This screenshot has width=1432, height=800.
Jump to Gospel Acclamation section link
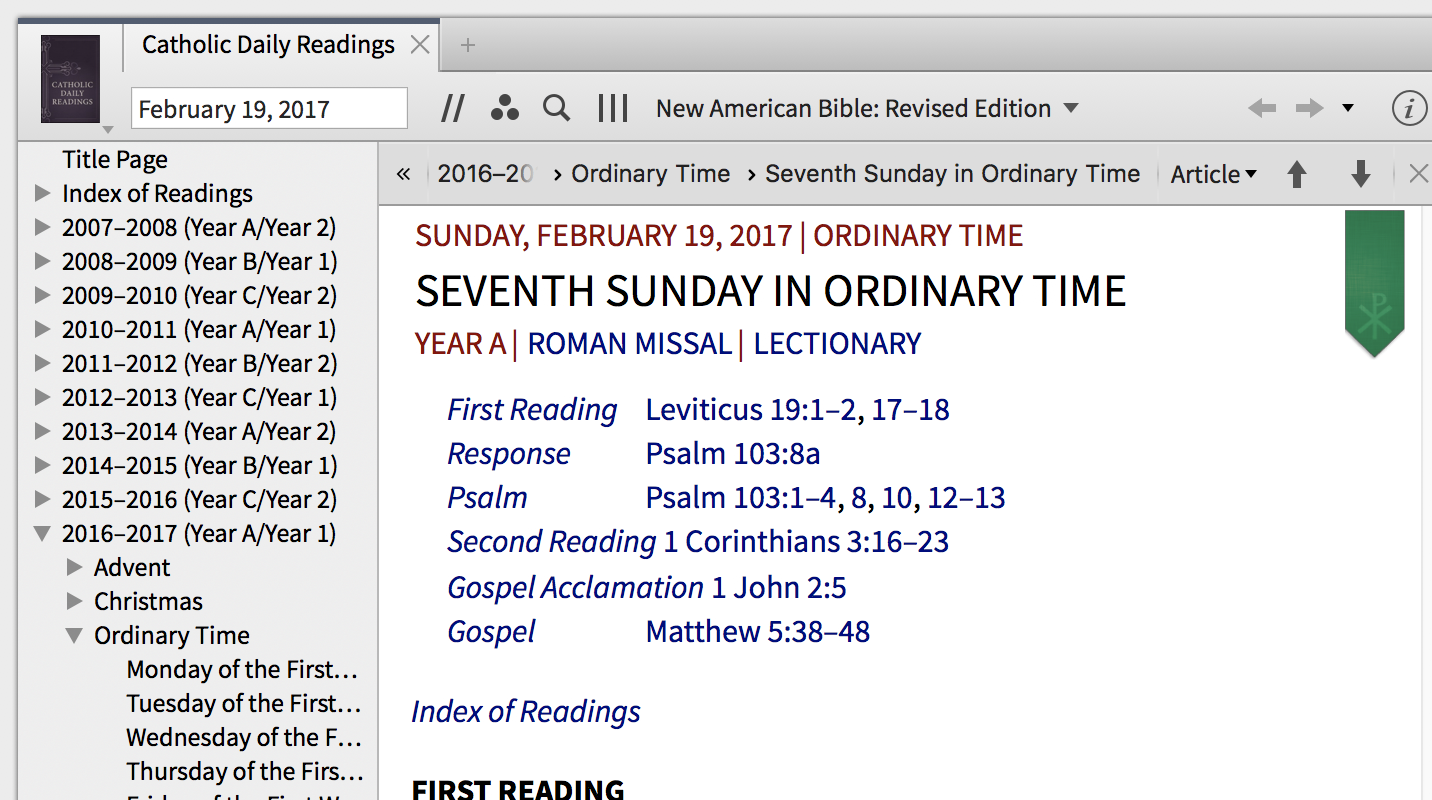[575, 587]
